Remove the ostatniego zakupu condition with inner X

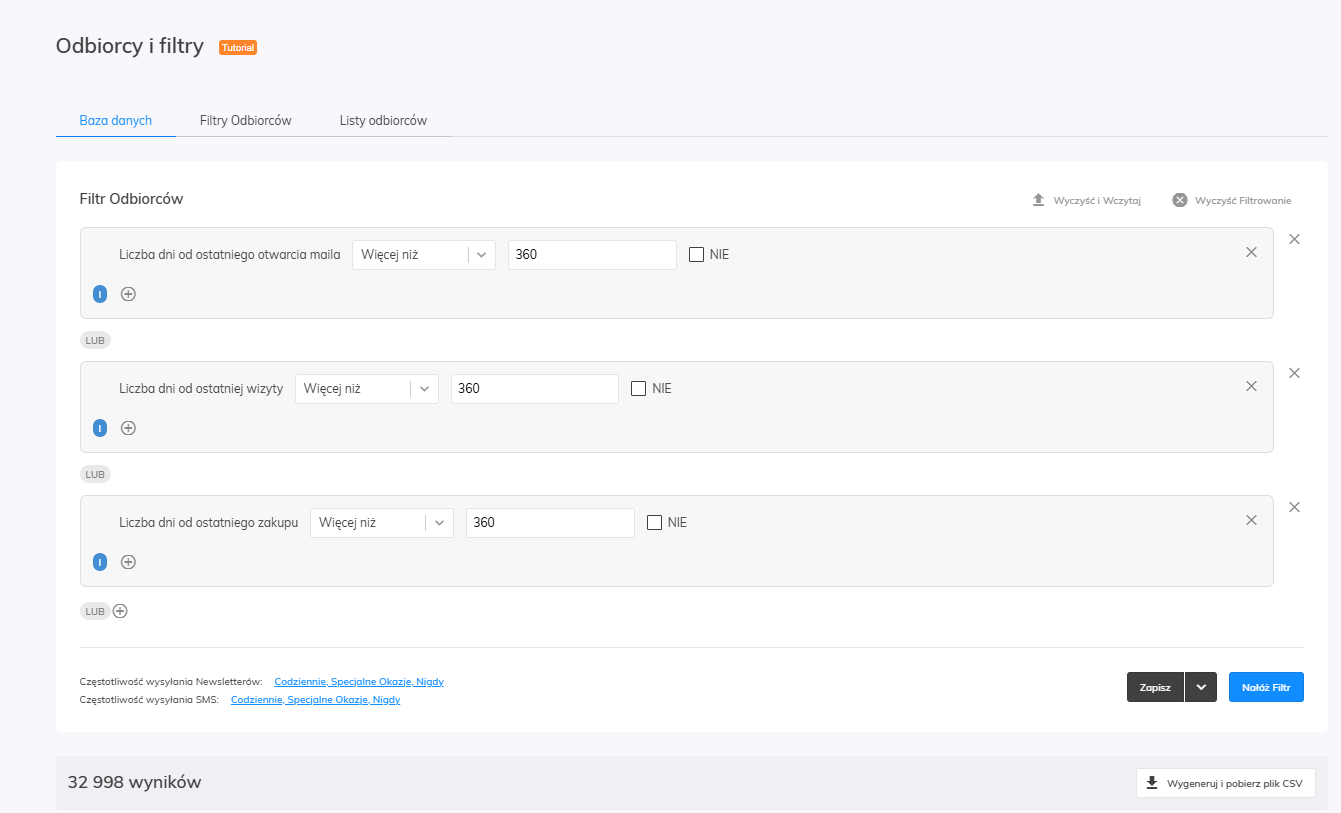[x=1251, y=520]
